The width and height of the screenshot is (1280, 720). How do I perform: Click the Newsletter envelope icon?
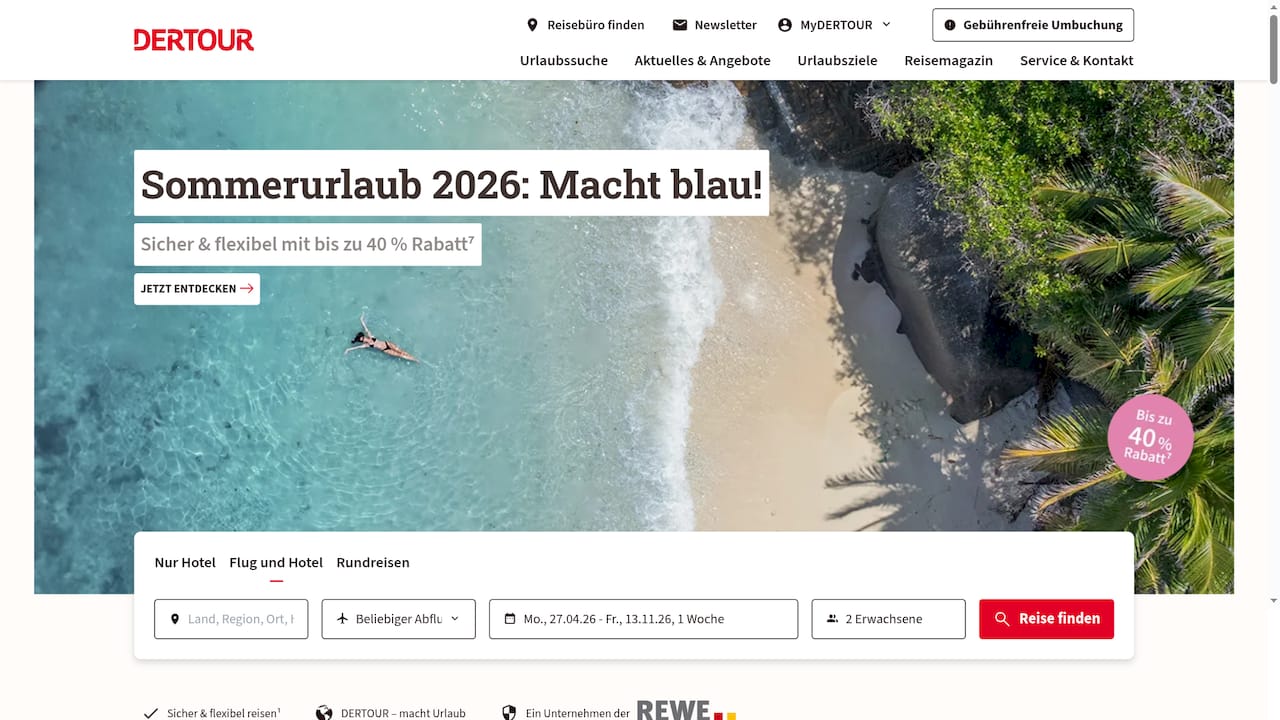click(x=680, y=25)
